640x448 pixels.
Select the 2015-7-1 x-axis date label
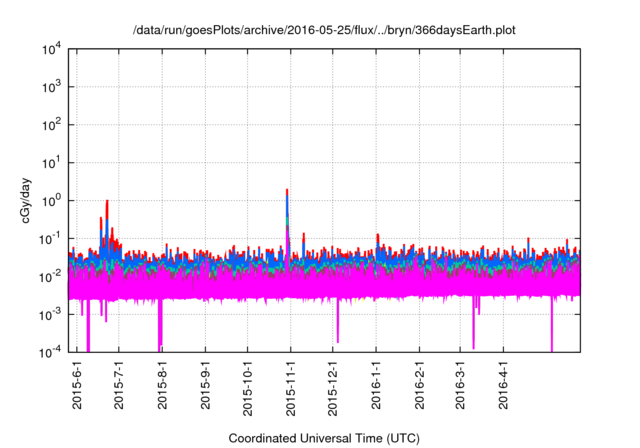coord(120,386)
